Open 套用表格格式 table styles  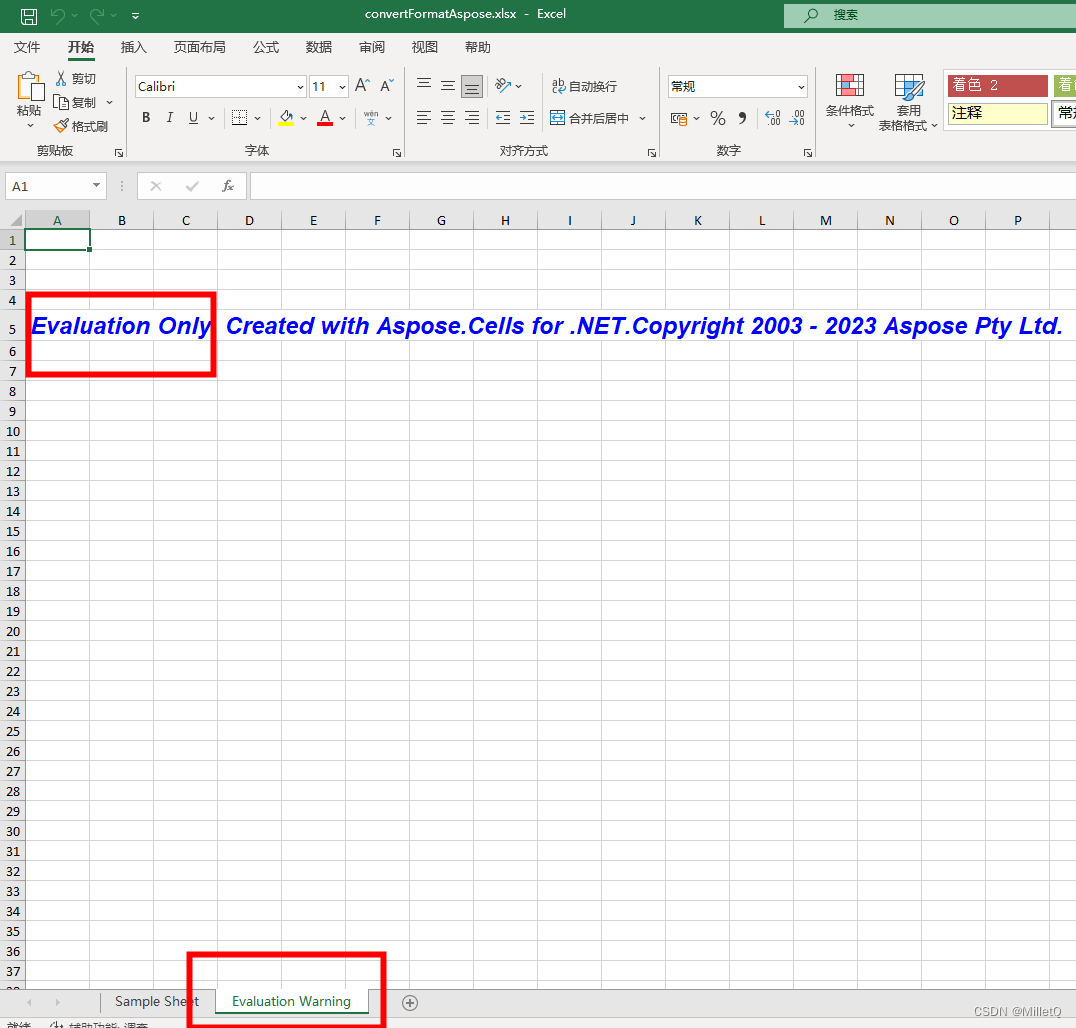tap(908, 102)
